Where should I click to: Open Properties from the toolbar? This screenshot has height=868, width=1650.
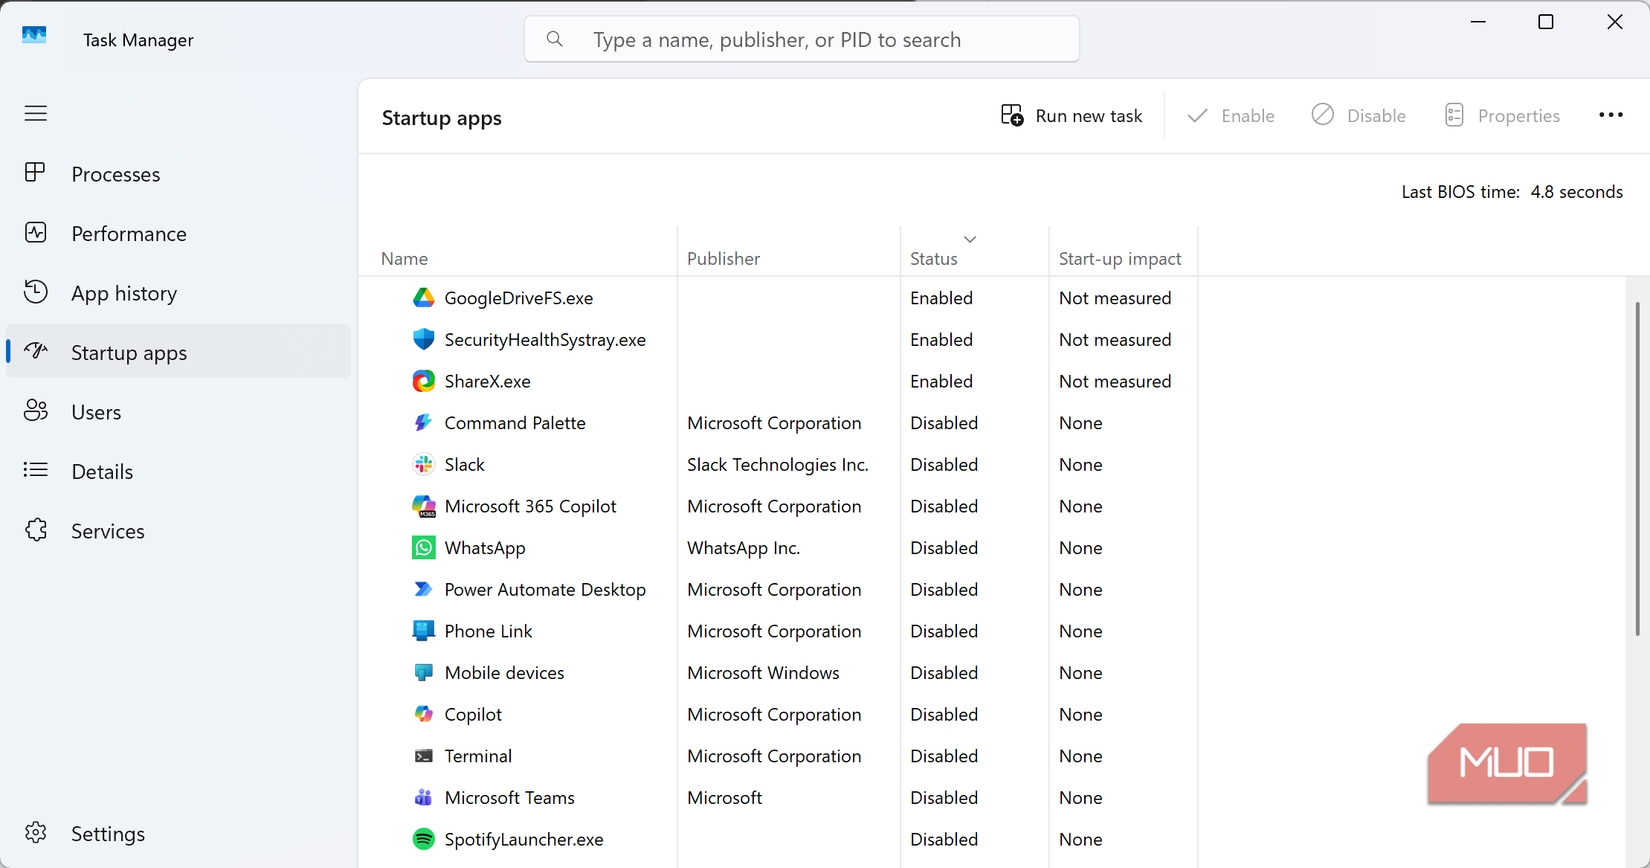coord(1502,116)
